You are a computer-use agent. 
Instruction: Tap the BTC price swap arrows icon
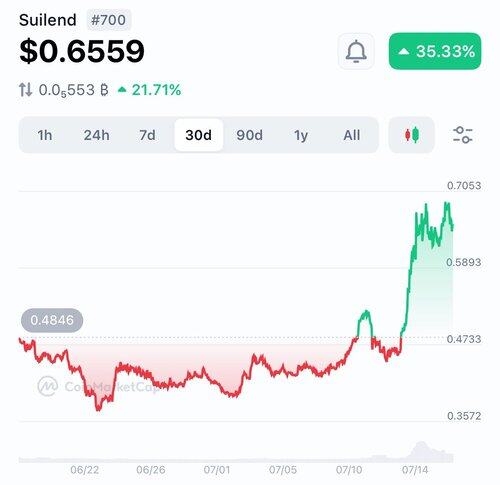(25, 90)
